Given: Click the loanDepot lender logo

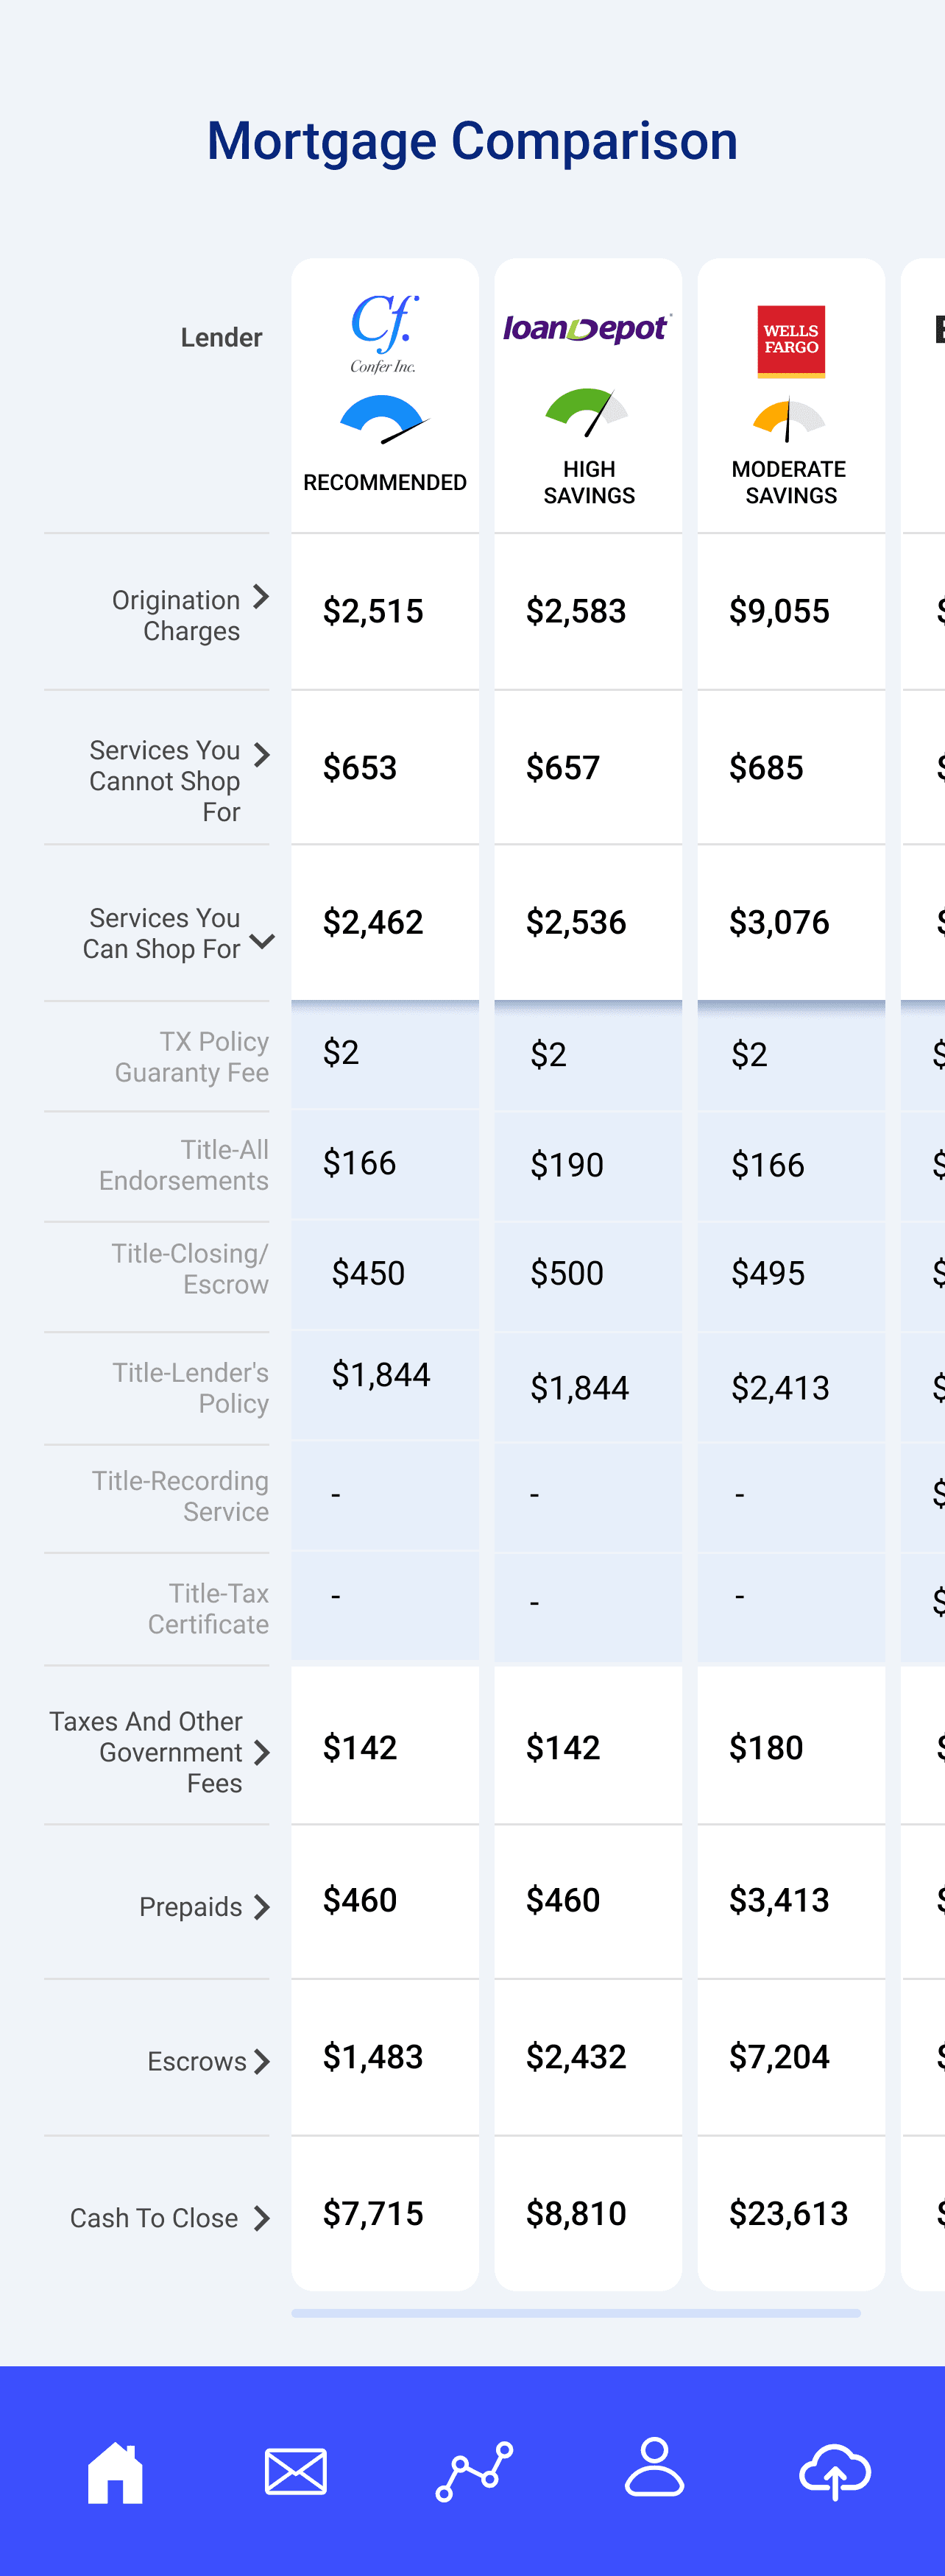Looking at the screenshot, I should [587, 328].
